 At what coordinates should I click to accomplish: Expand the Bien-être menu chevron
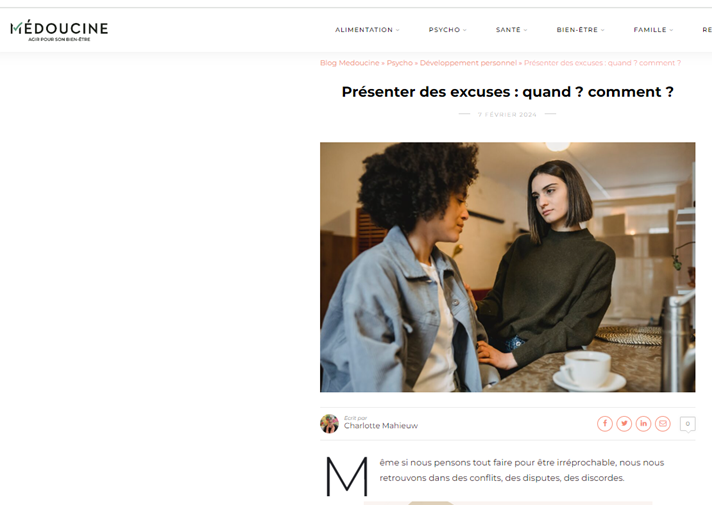click(x=603, y=30)
